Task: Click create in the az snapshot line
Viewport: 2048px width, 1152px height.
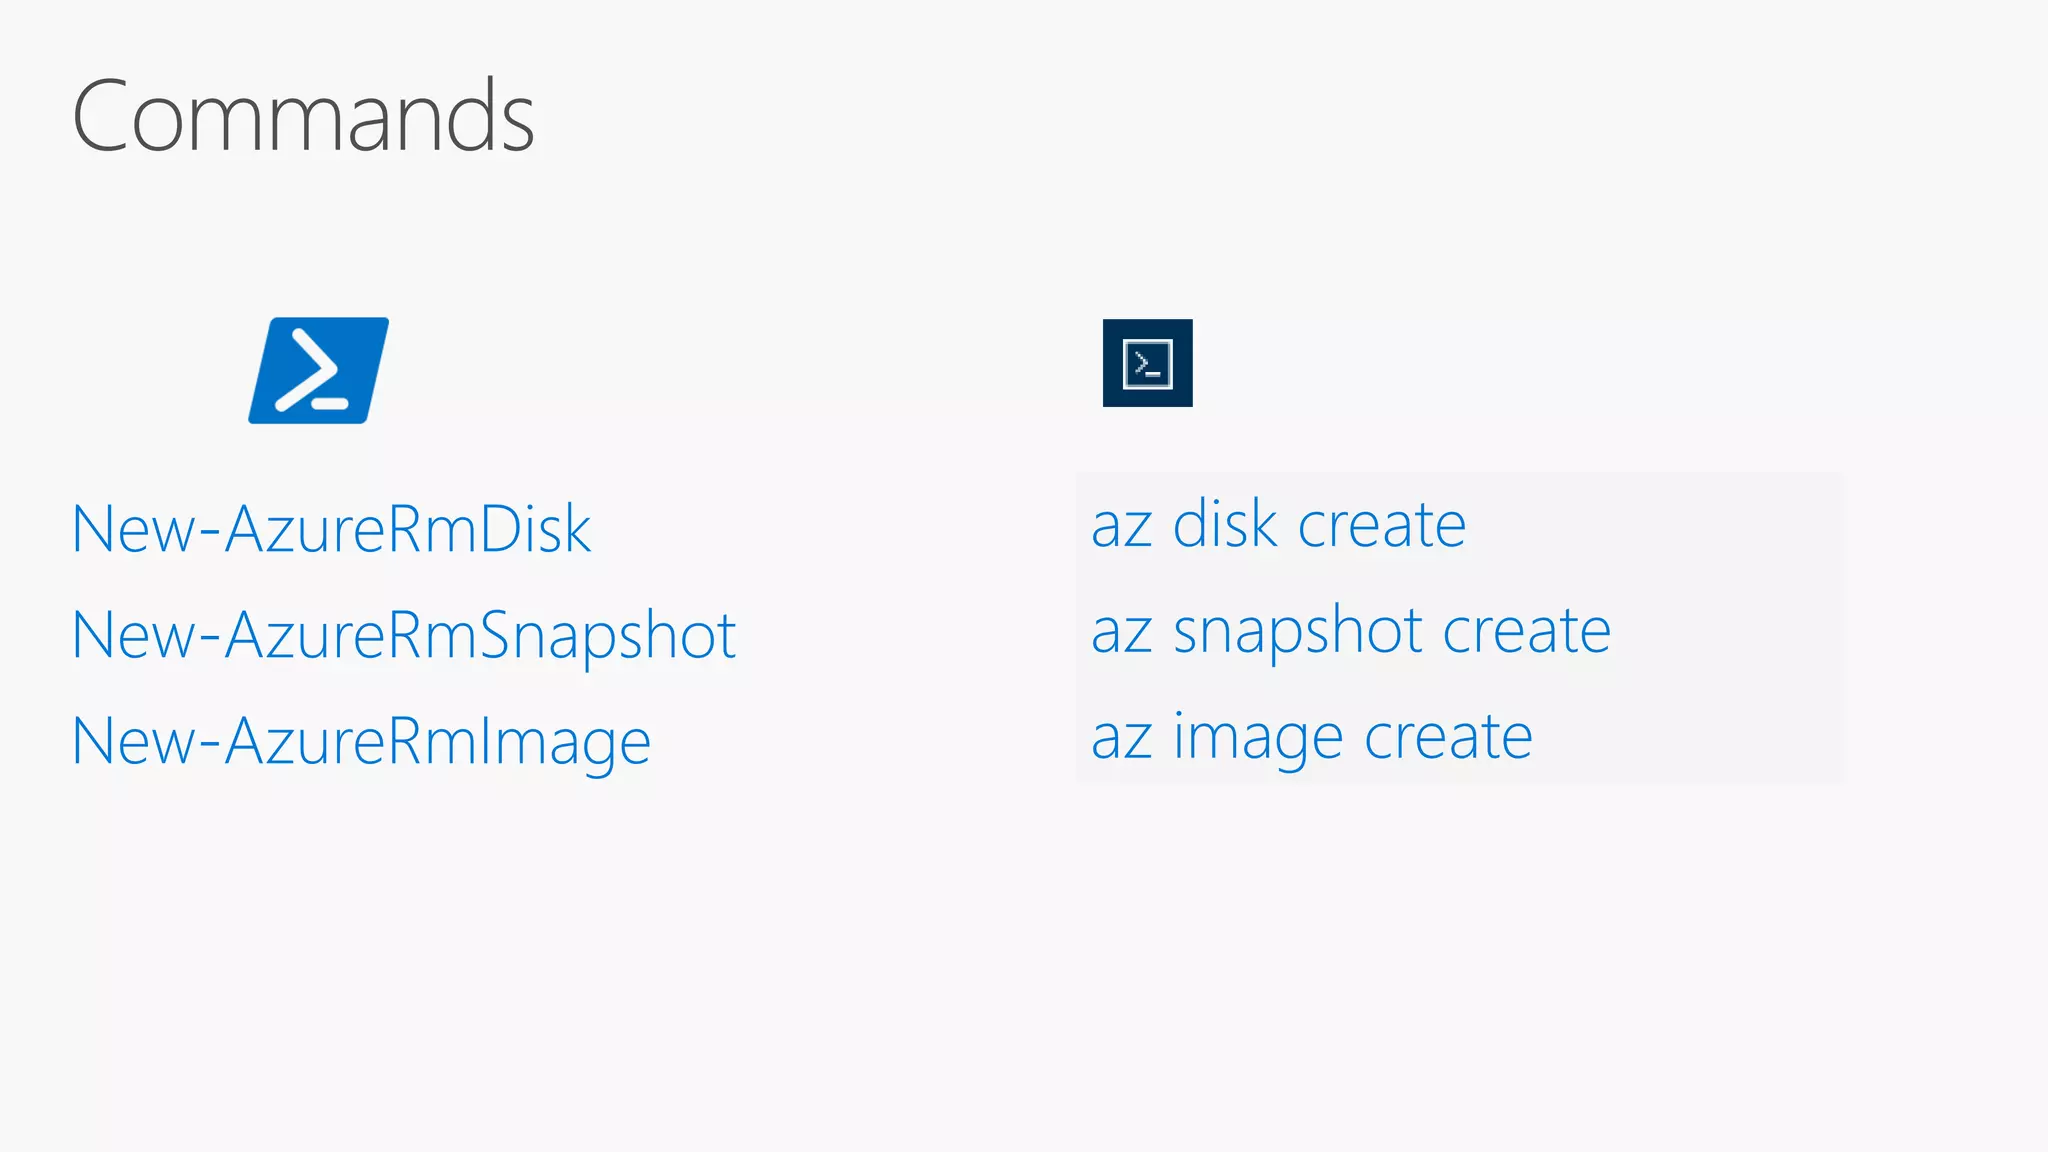Action: 1526,631
